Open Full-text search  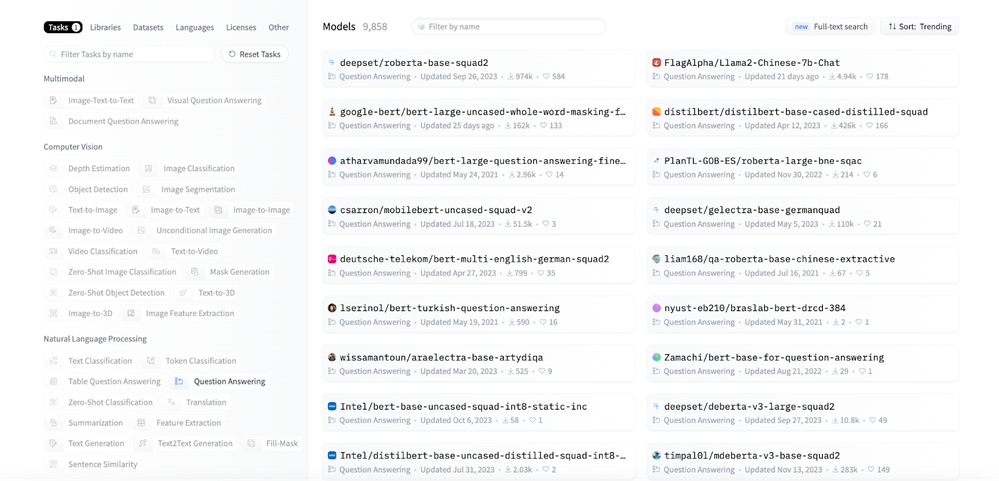pyautogui.click(x=830, y=27)
